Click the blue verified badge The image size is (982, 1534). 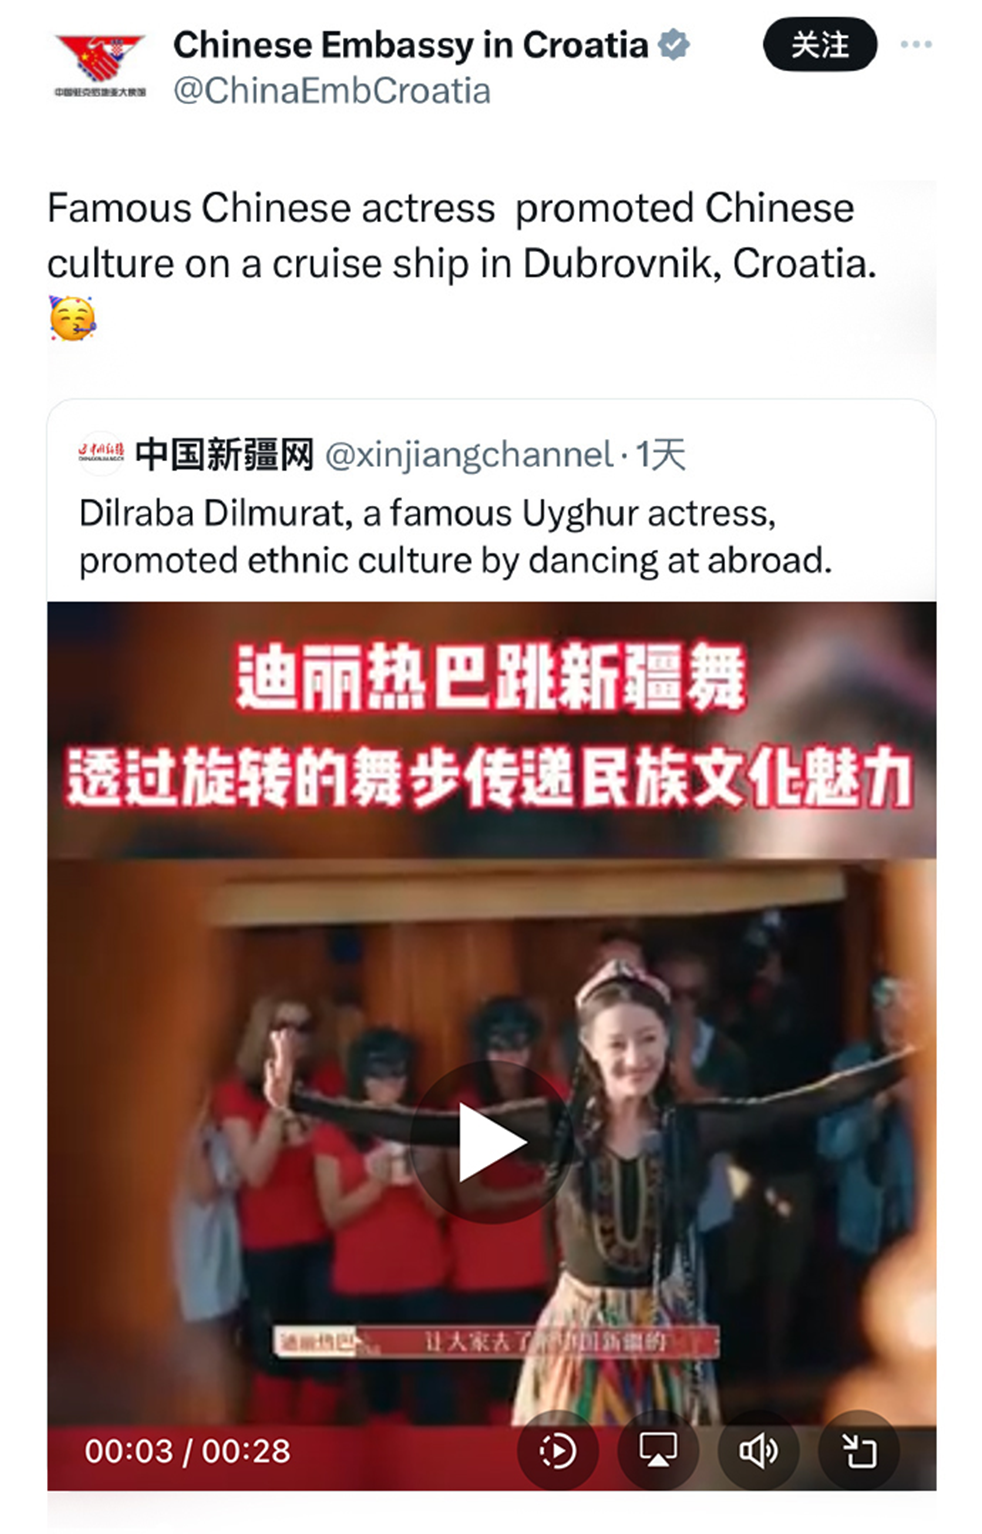674,45
